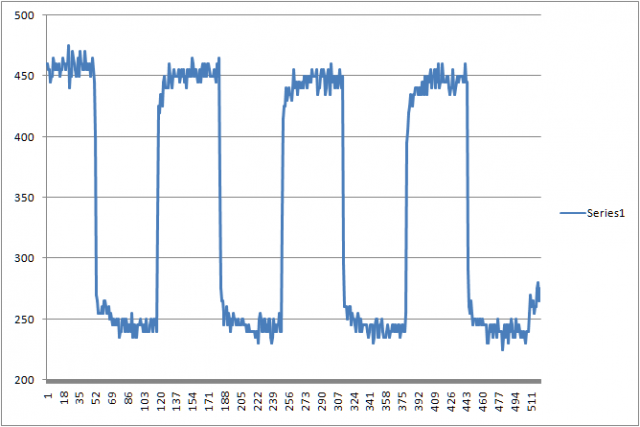Select the 350 vertical axis label

(24, 198)
